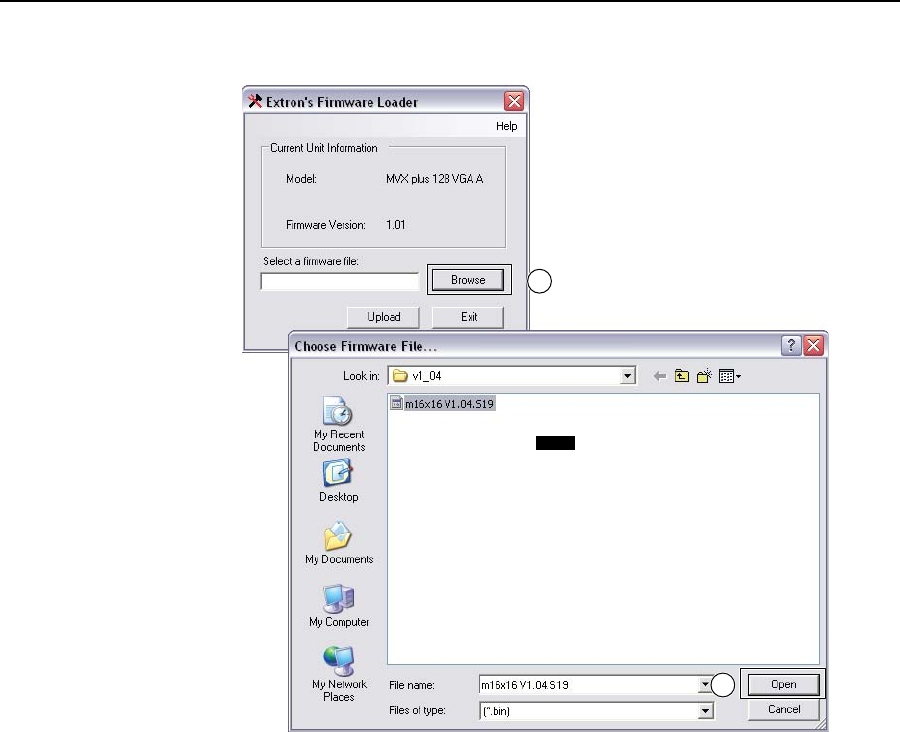Image resolution: width=900 pixels, height=732 pixels.
Task: Close Extron's Firmware Loader window
Action: 514,101
